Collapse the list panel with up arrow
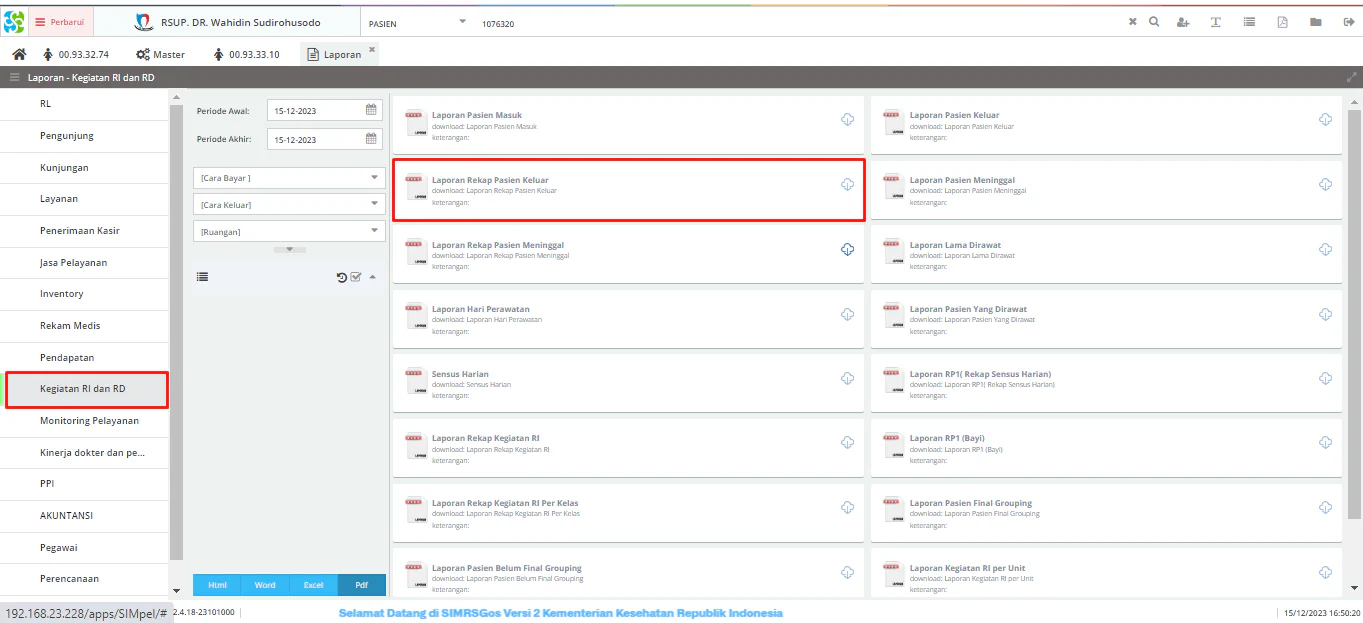This screenshot has width=1363, height=623. click(373, 277)
